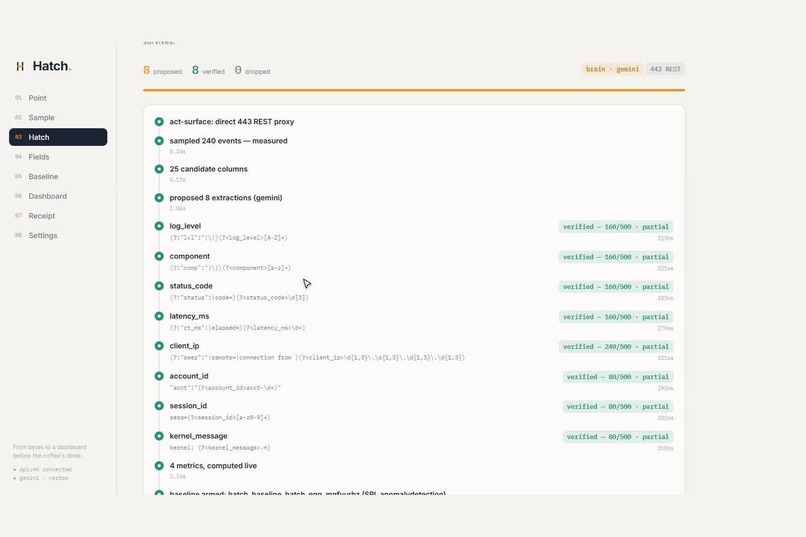Click latency_ms verified 160/500 partial badge
Viewport: 806px width, 537px height.
(616, 317)
